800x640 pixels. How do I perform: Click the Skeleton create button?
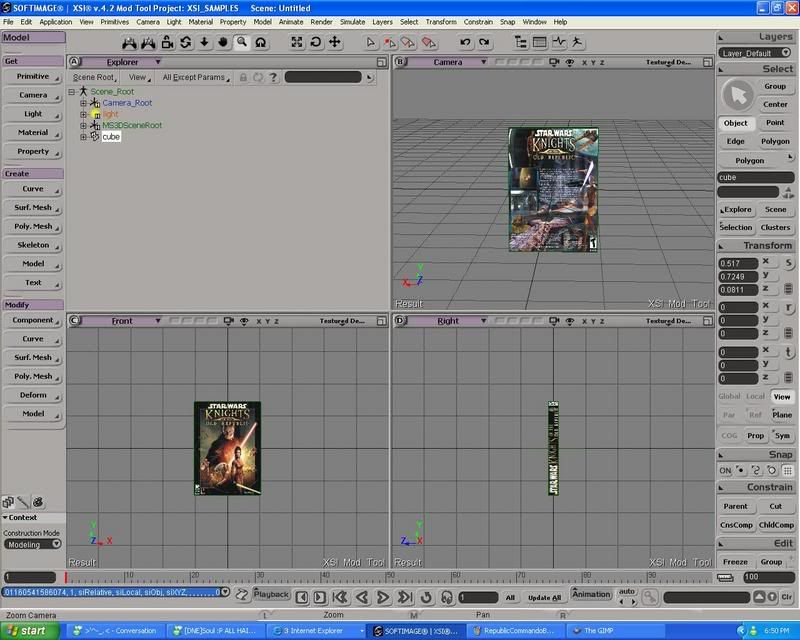coord(33,245)
